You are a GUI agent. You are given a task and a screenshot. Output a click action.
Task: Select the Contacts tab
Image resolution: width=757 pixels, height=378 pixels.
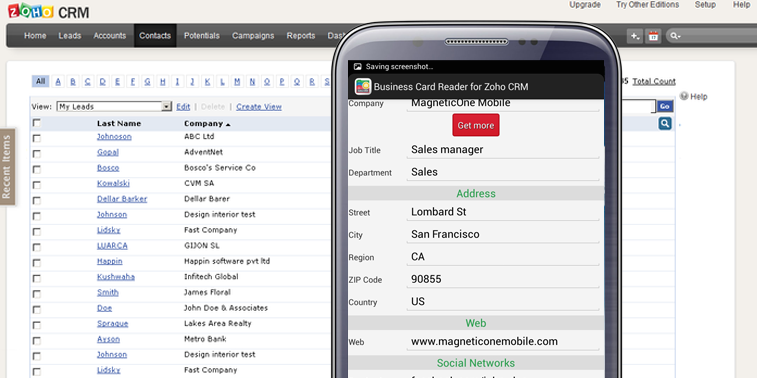(155, 36)
